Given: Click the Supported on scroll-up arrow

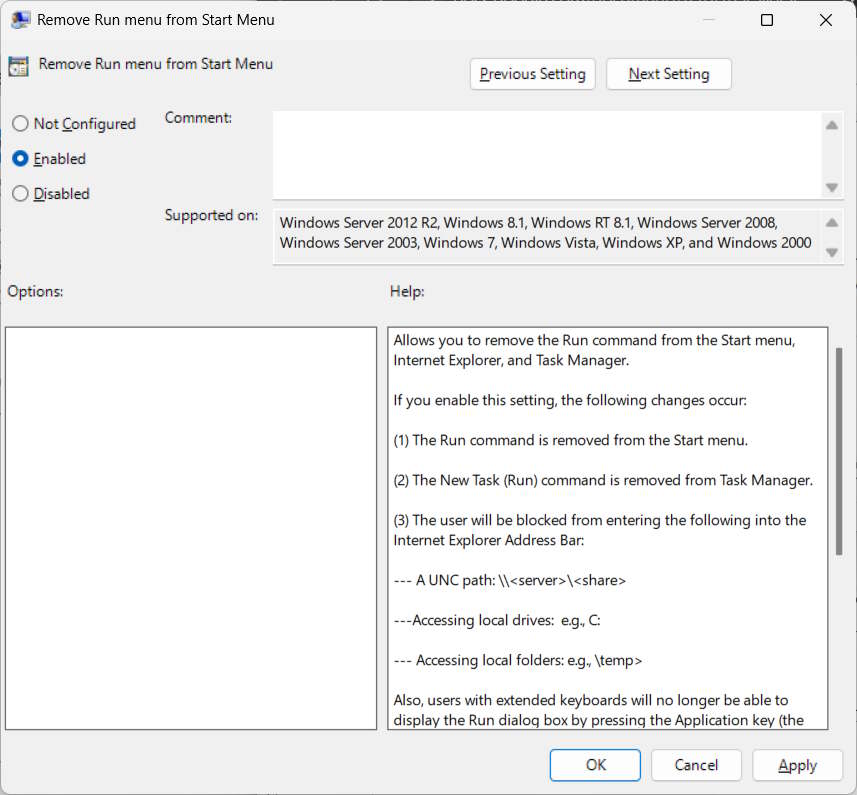Looking at the screenshot, I should point(831,222).
